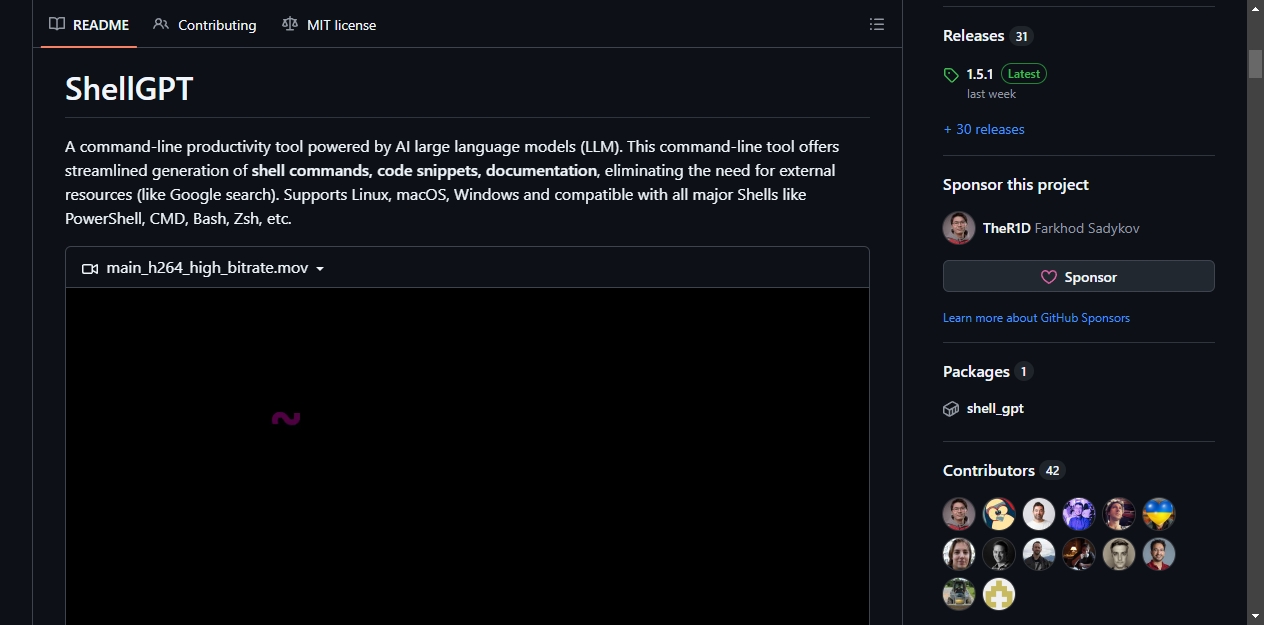Click the vertical scrollbar thumb
This screenshot has width=1264, height=625.
click(x=1255, y=63)
